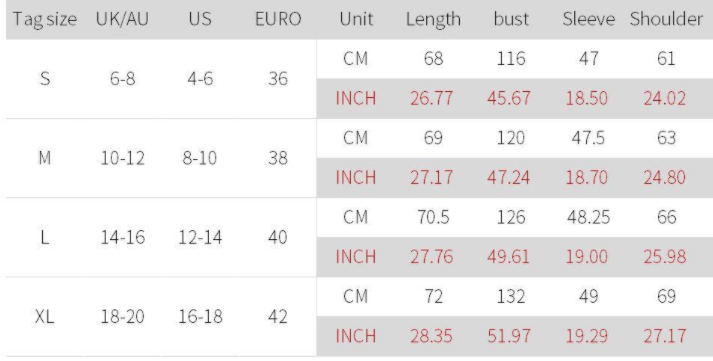Click the Sleeve column header
This screenshot has width=713, height=361.
click(x=588, y=19)
